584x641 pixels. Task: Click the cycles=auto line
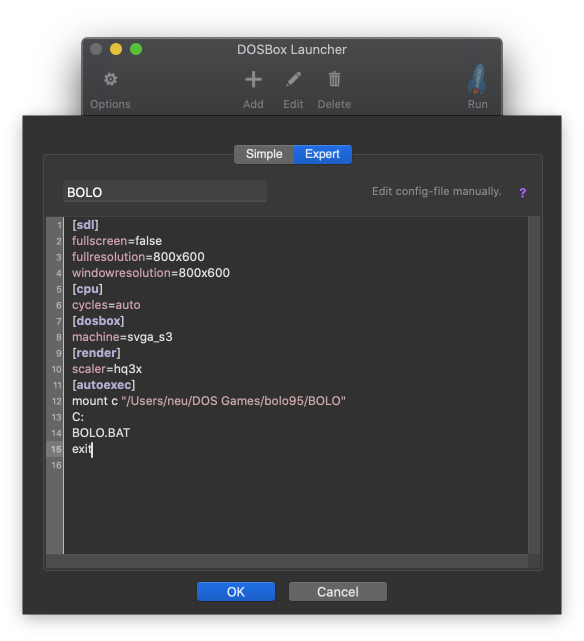pyautogui.click(x=106, y=305)
